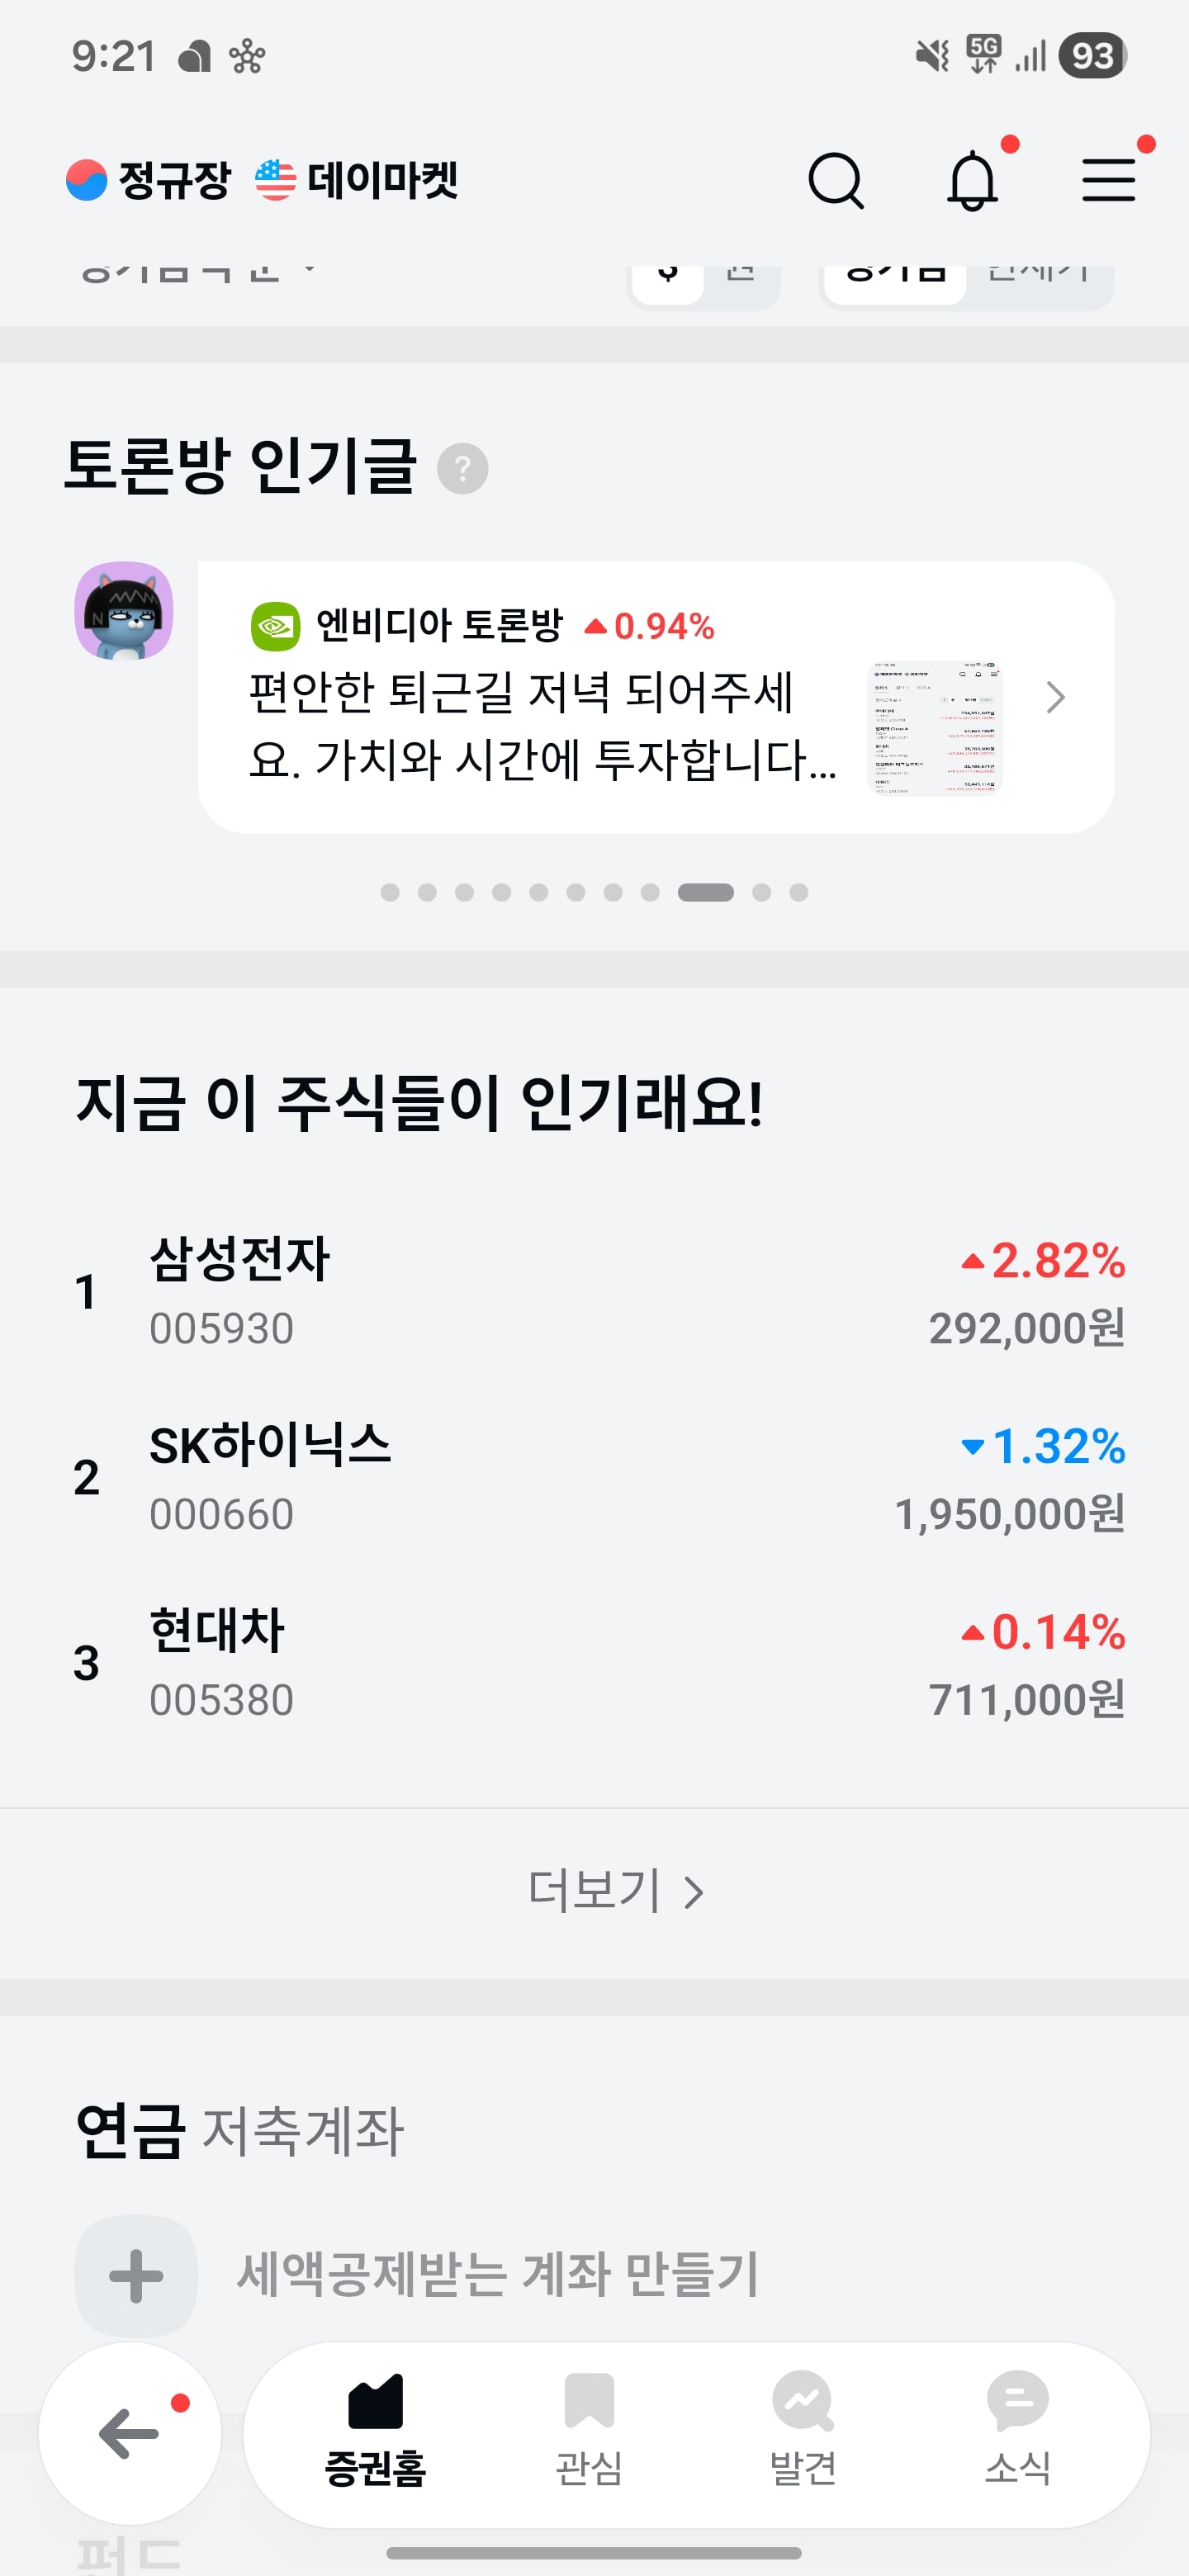Image resolution: width=1189 pixels, height=2576 pixels.
Task: Open notifications bell icon
Action: click(x=972, y=181)
